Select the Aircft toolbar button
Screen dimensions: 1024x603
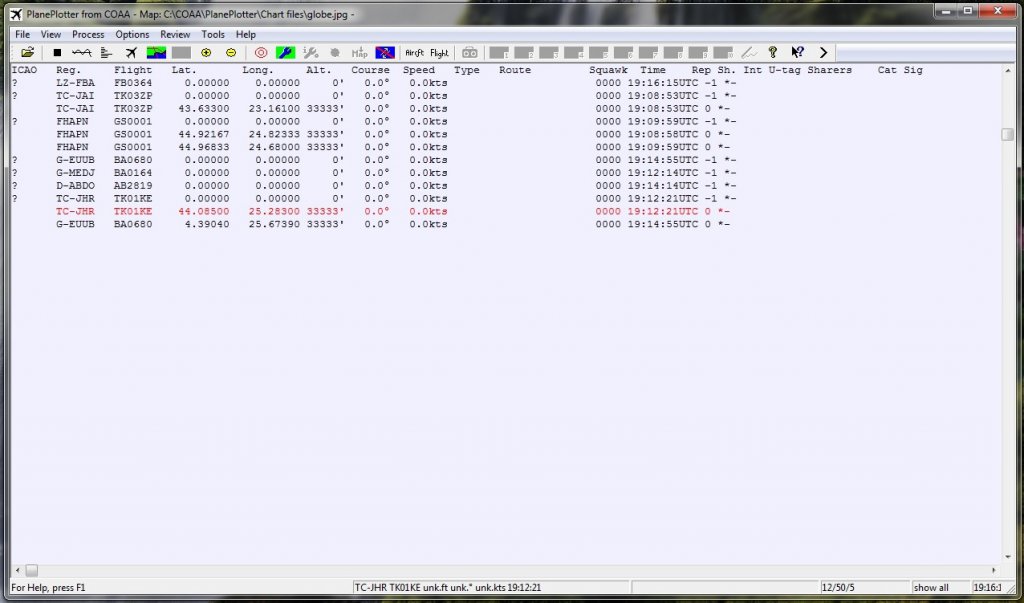pos(415,52)
